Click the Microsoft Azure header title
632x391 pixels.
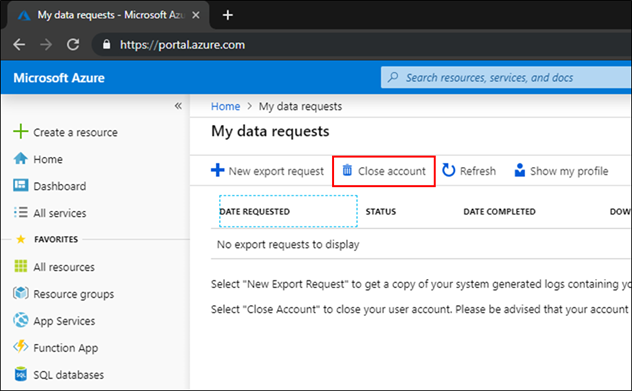(59, 77)
